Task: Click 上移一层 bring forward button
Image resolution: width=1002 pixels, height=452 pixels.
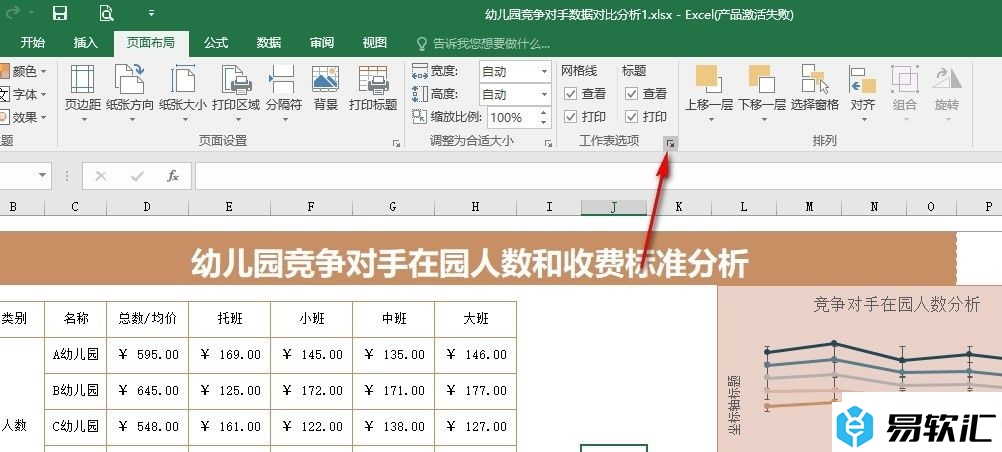Action: coord(709,94)
